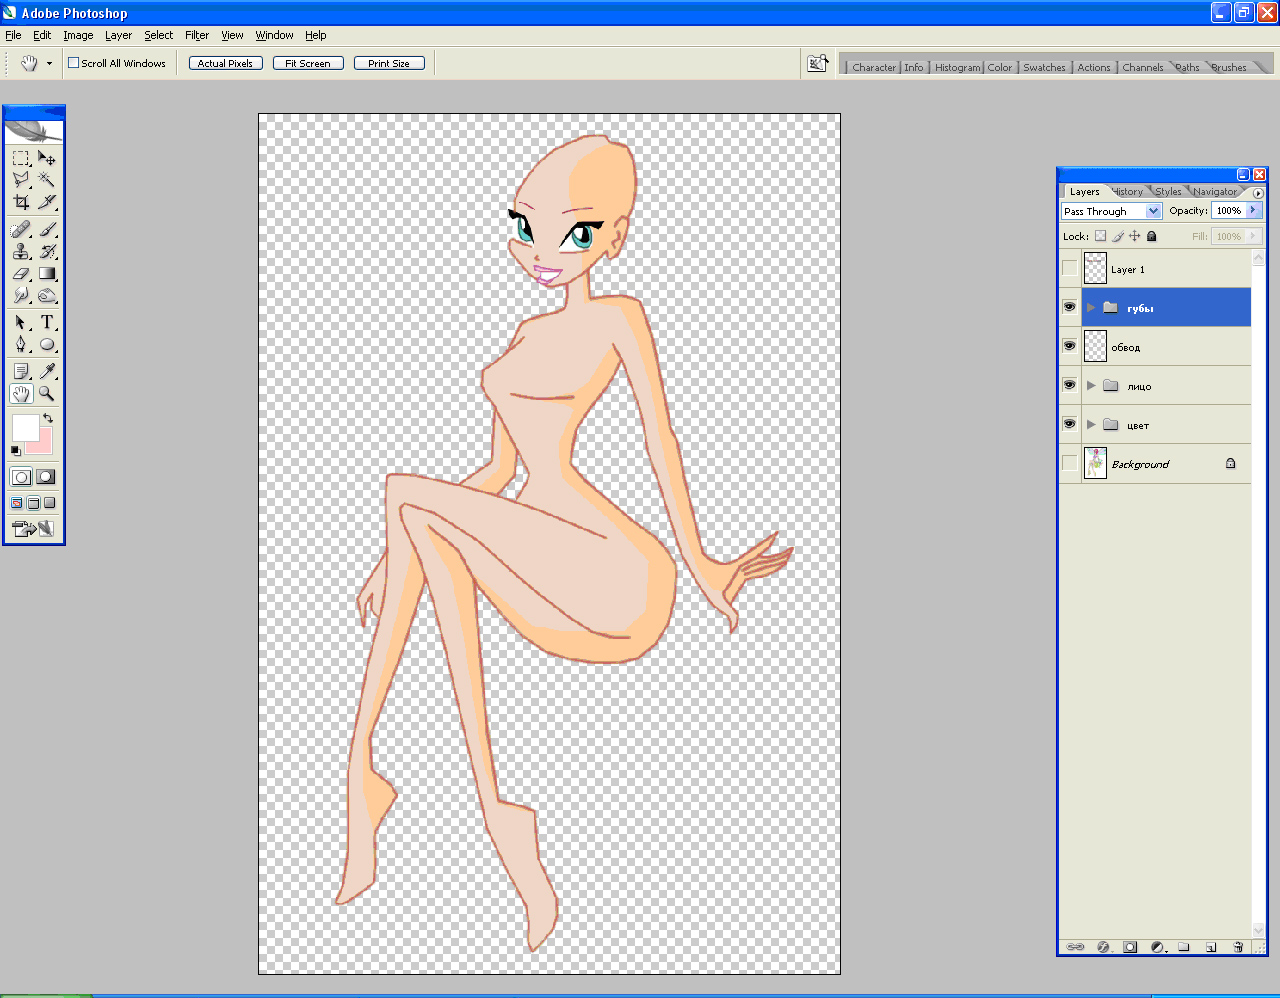Enable Scroll All Windows checkbox
The width and height of the screenshot is (1280, 998).
point(73,63)
